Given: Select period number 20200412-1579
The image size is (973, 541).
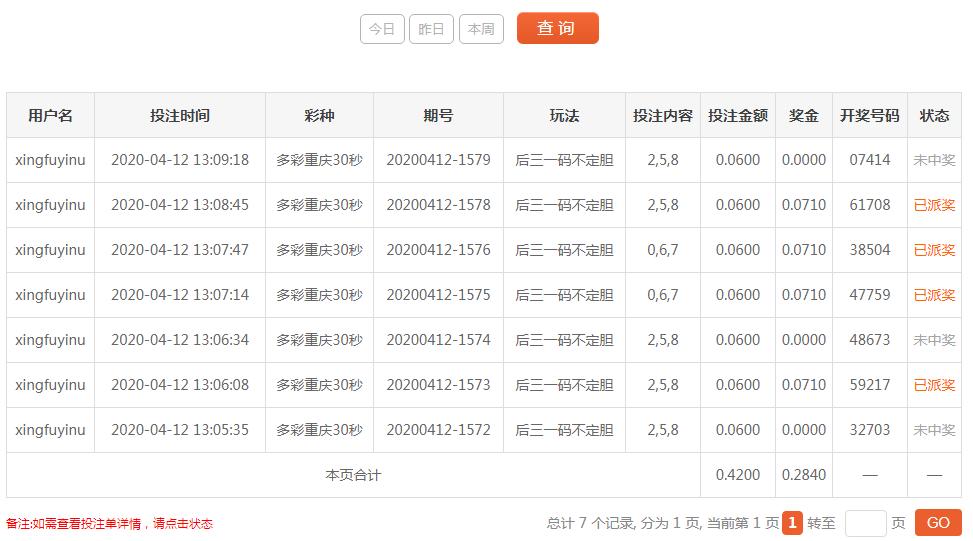Looking at the screenshot, I should click(x=438, y=160).
